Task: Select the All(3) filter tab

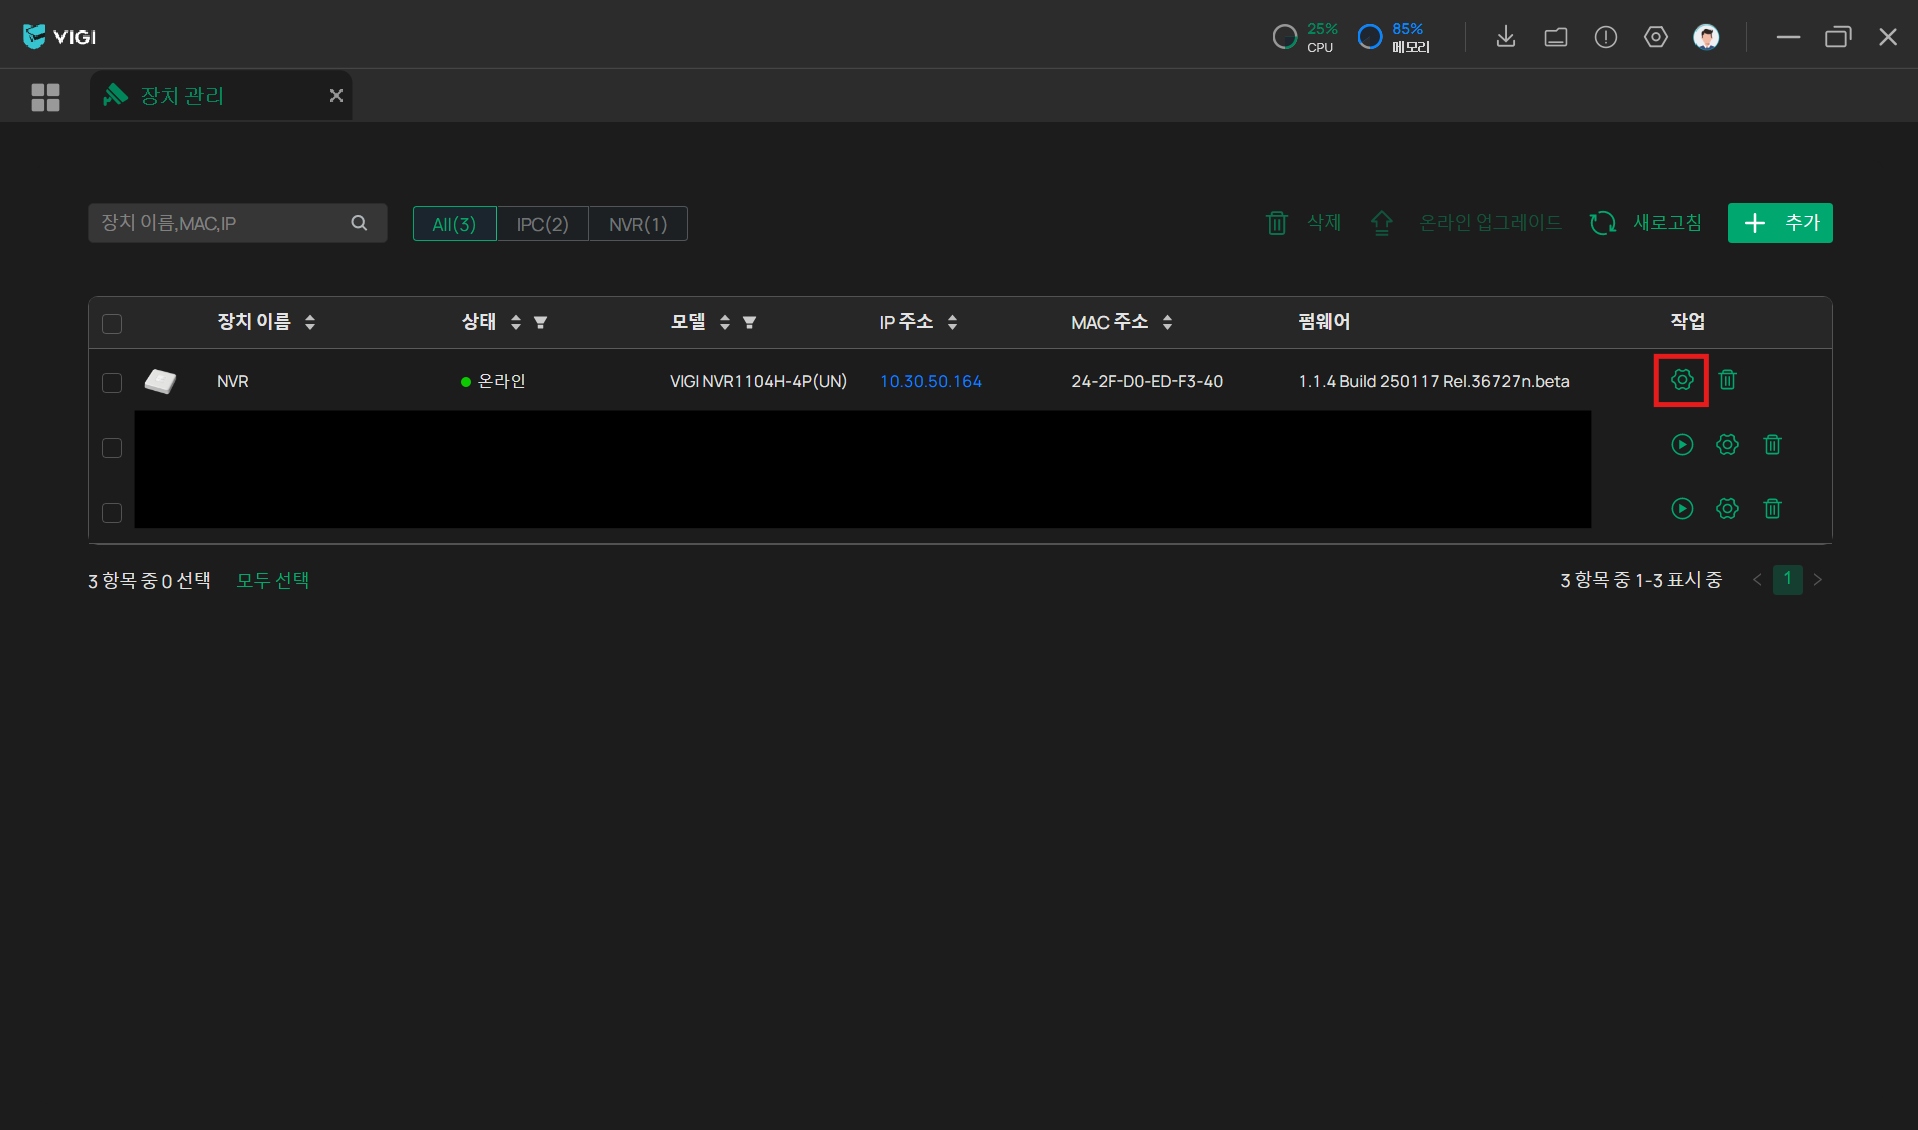Action: [x=454, y=224]
